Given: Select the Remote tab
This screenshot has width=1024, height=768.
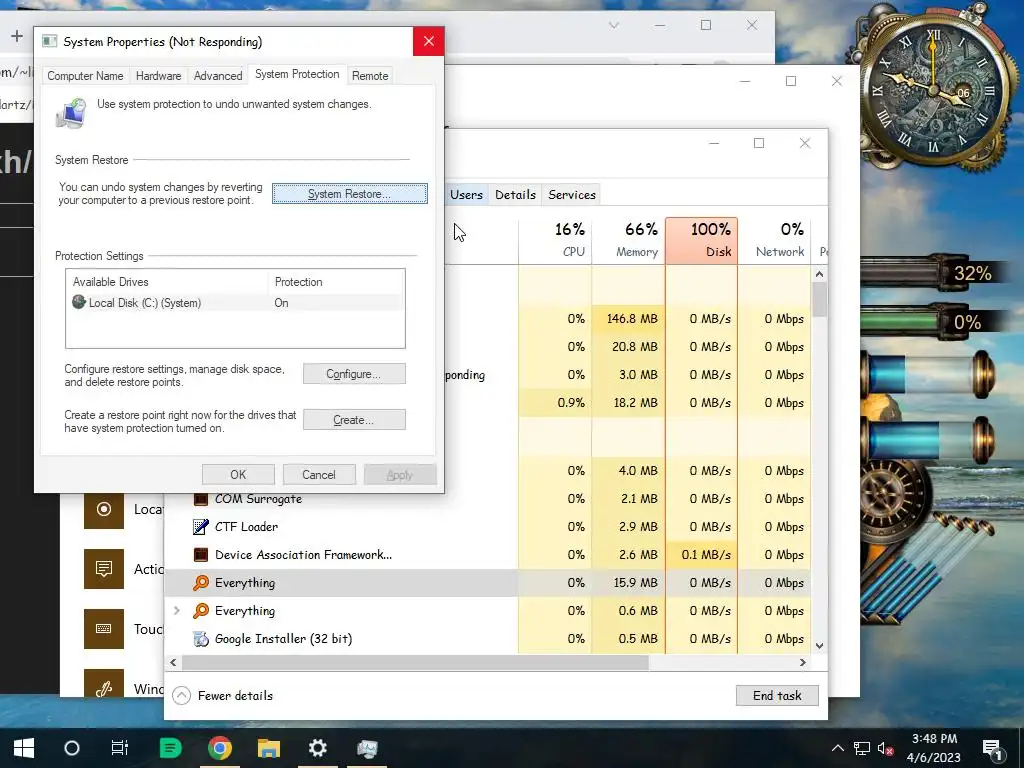Looking at the screenshot, I should point(370,76).
